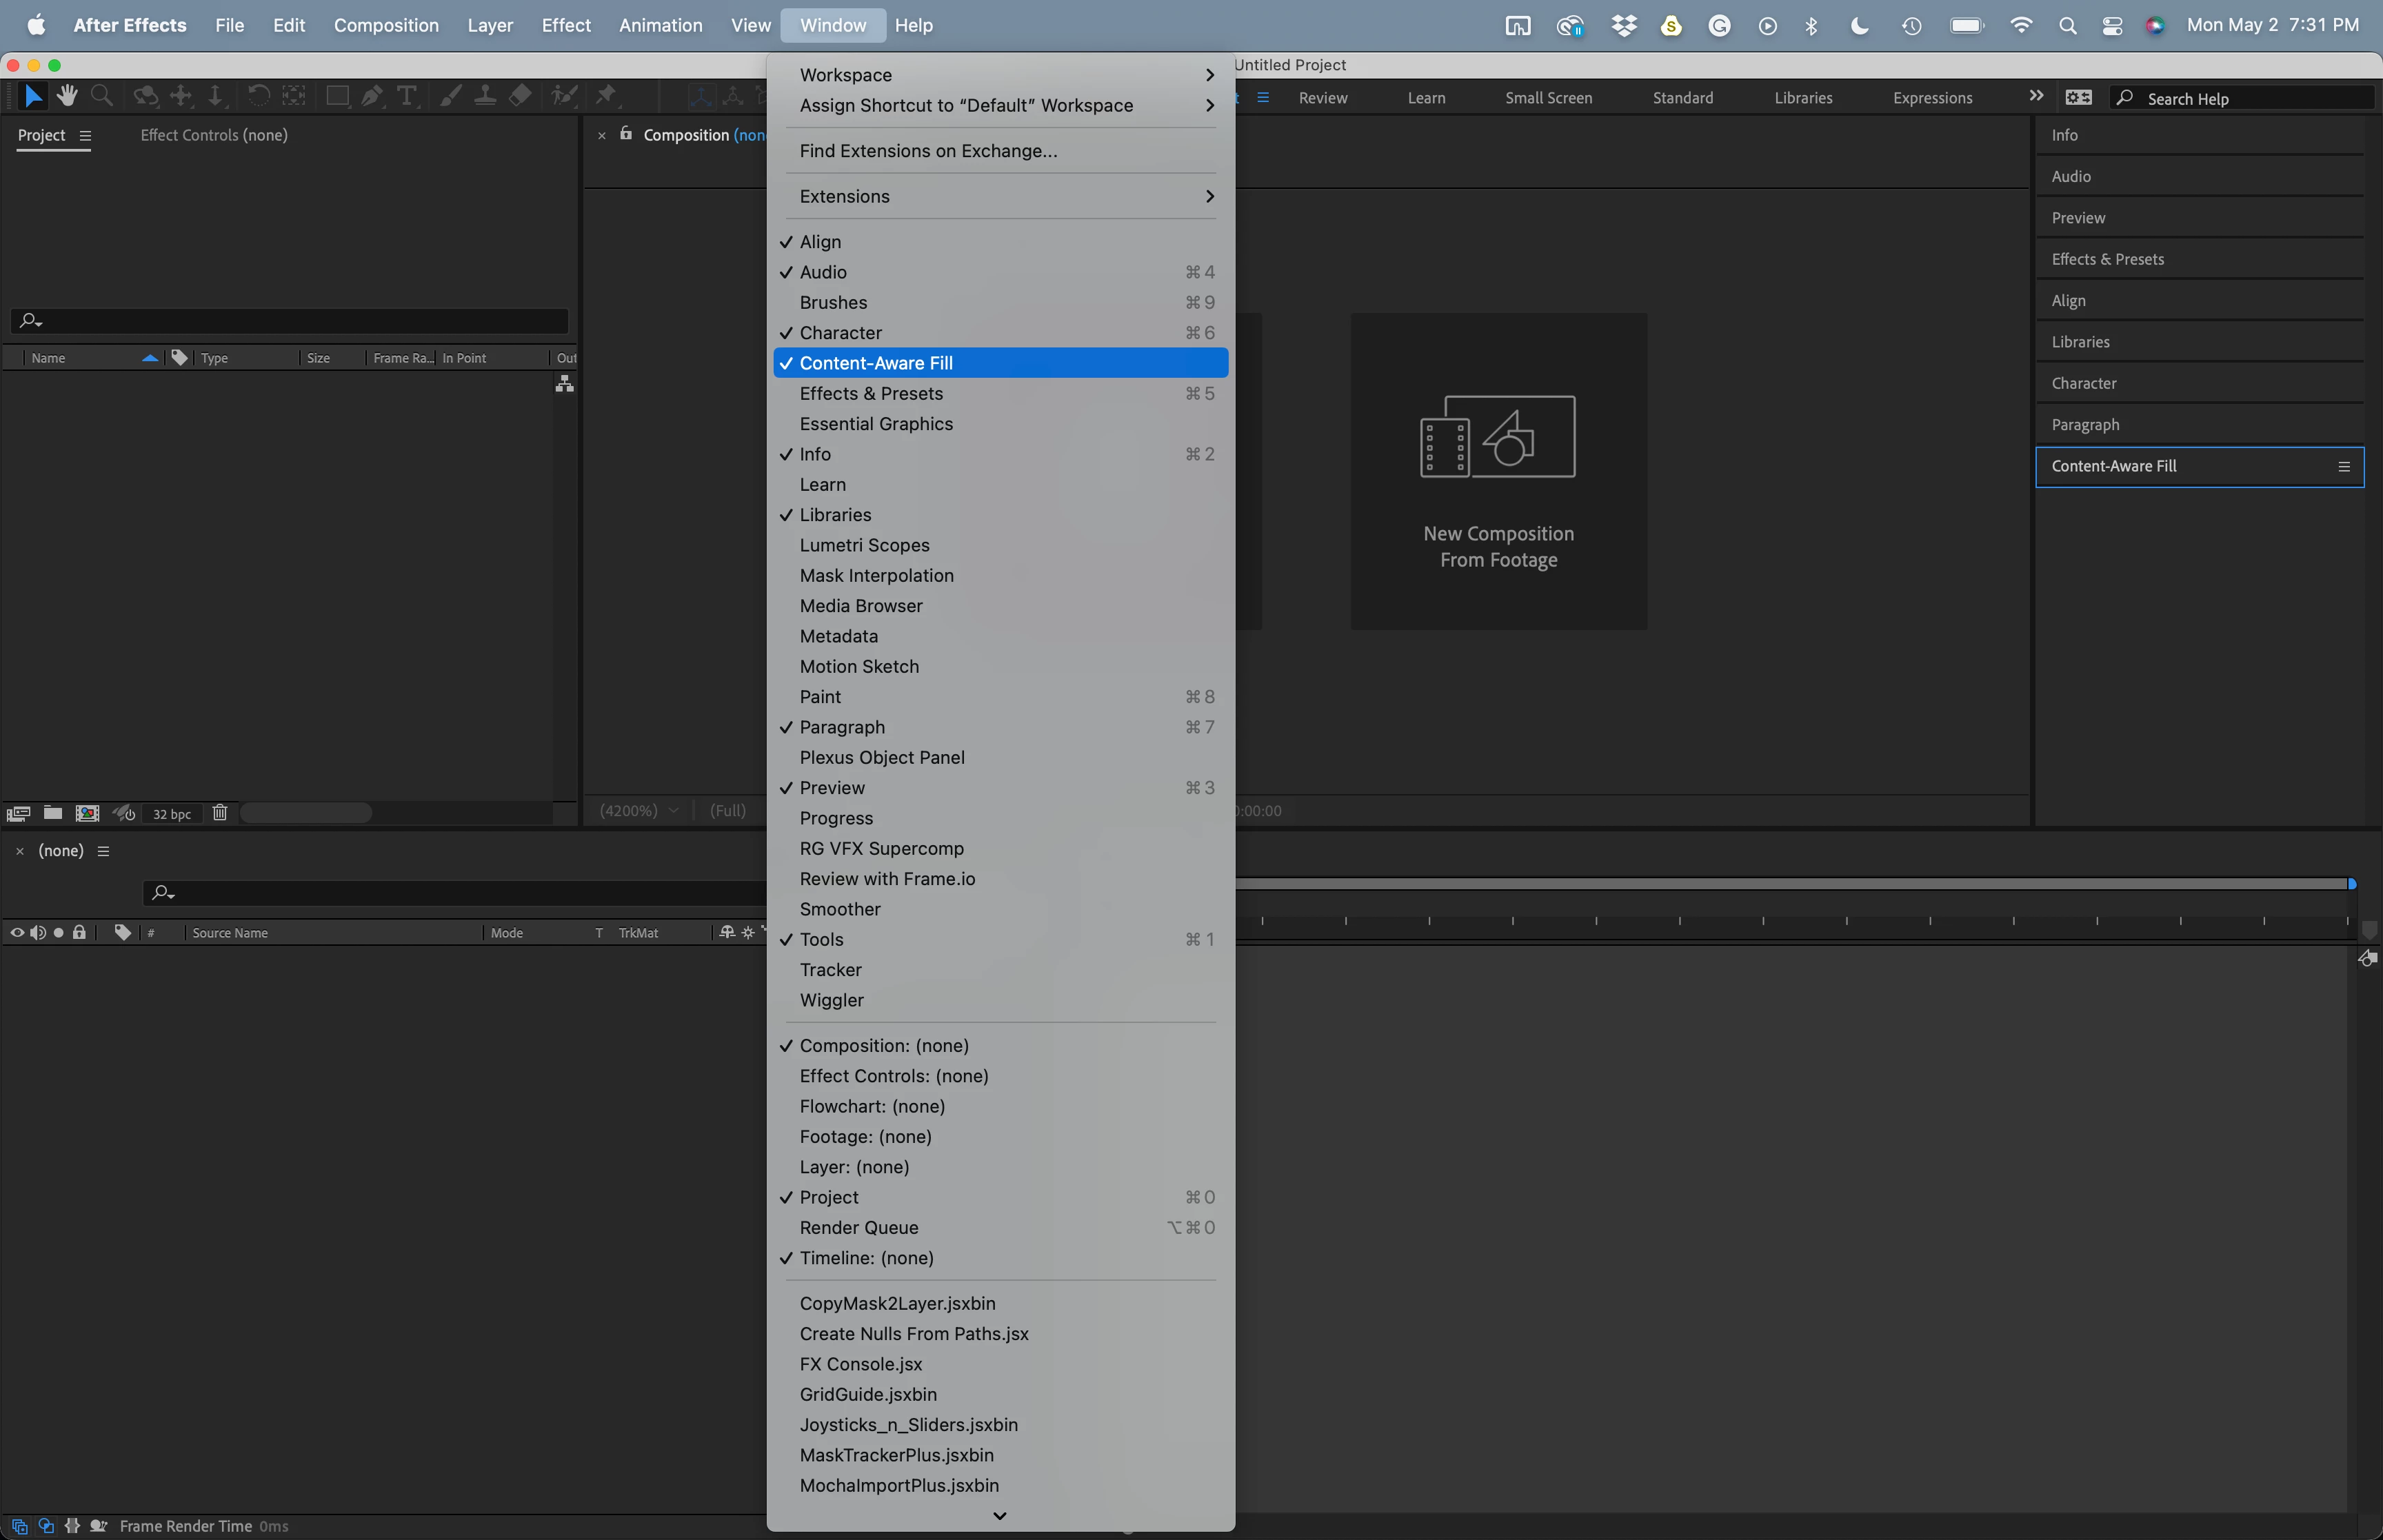This screenshot has width=2383, height=1540.
Task: Switch to the Small Screen workspace tab
Action: click(1548, 98)
